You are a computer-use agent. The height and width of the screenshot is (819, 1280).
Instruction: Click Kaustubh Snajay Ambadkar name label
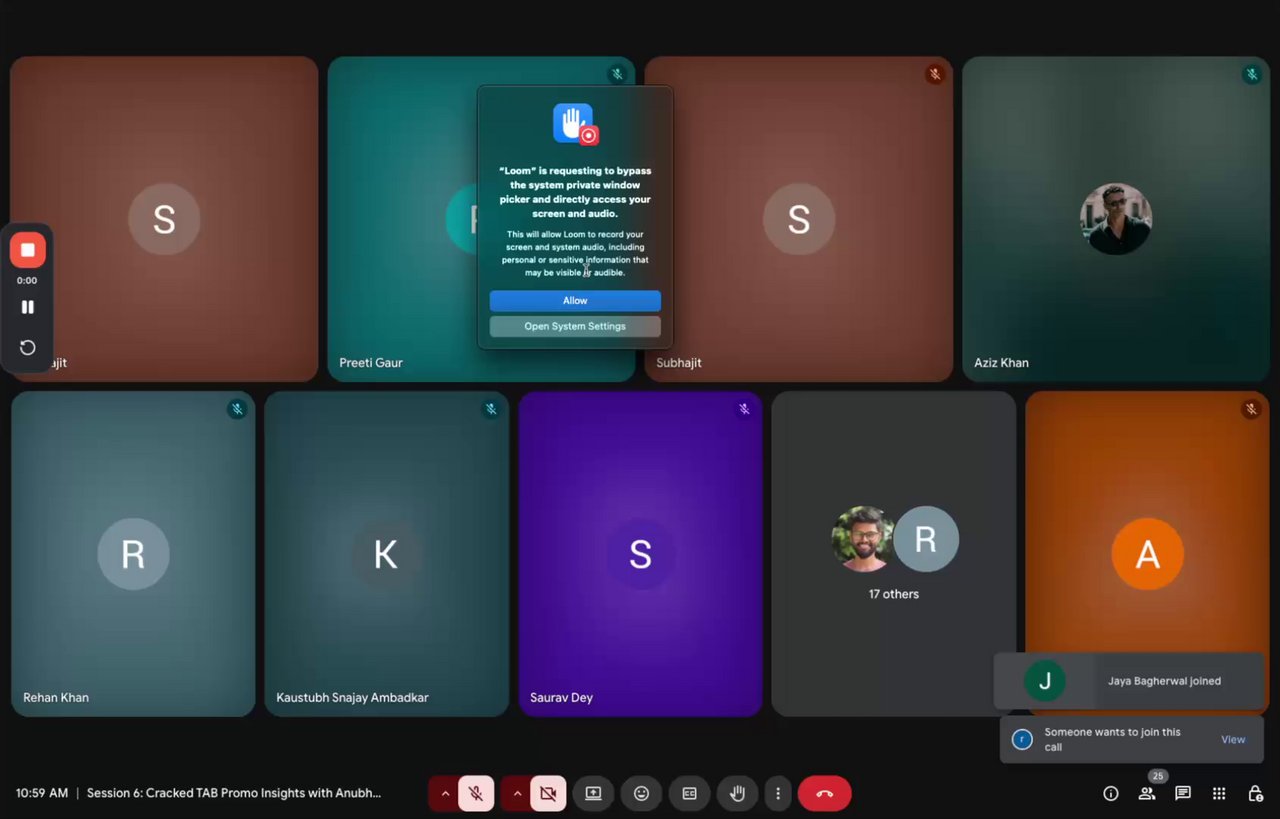[x=352, y=697]
